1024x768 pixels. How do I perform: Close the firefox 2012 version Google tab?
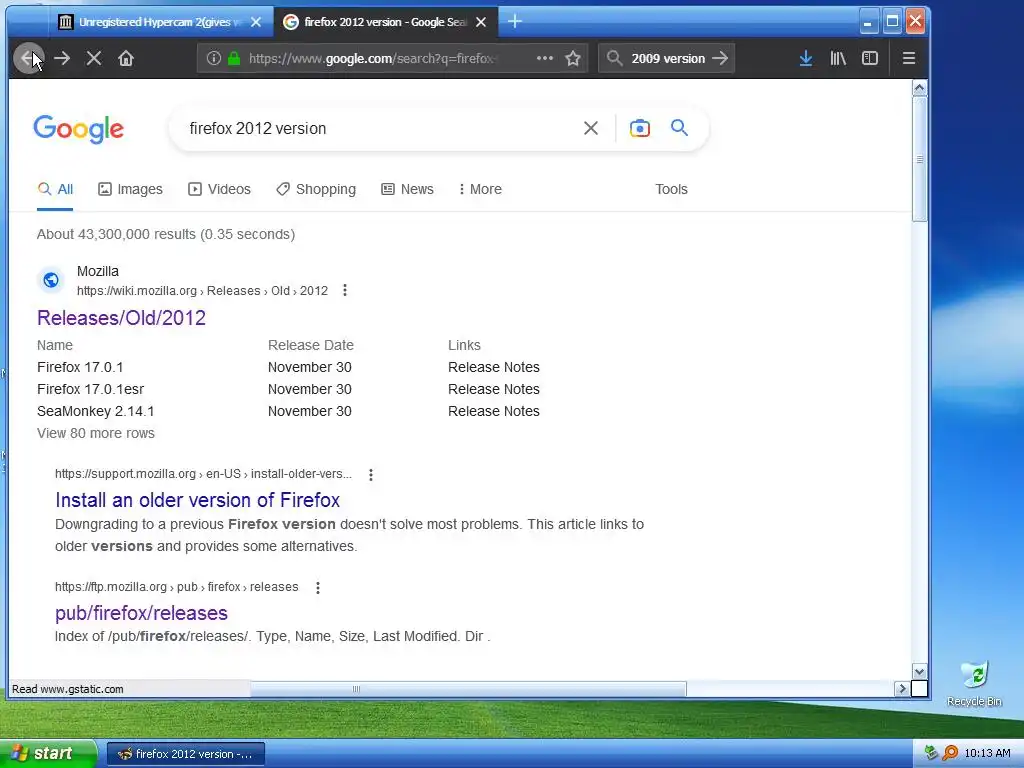(x=481, y=22)
